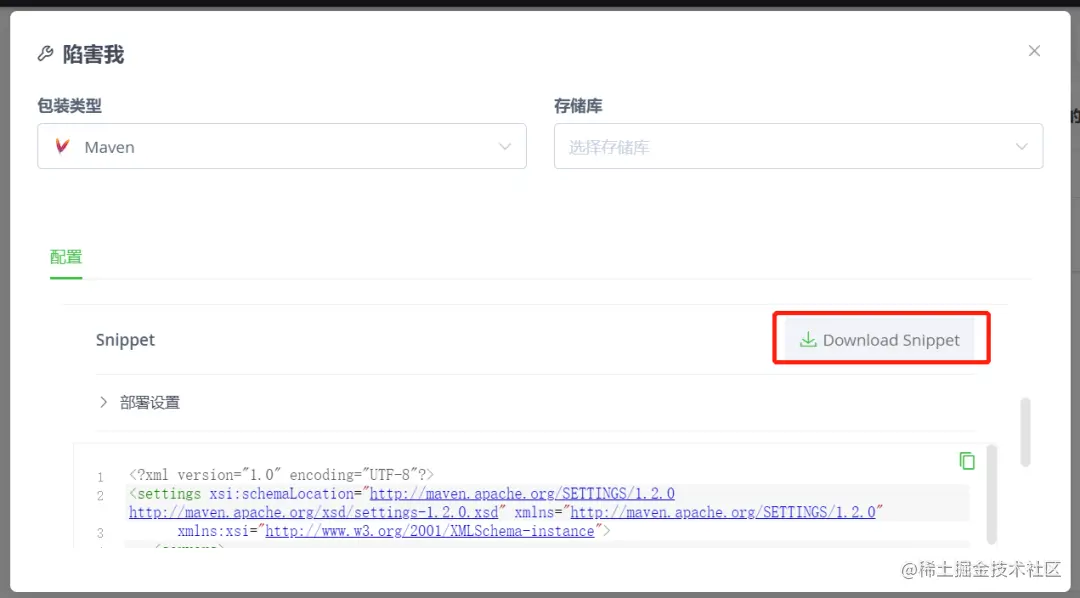
Task: Switch to the 配置 tab
Action: coord(66,258)
